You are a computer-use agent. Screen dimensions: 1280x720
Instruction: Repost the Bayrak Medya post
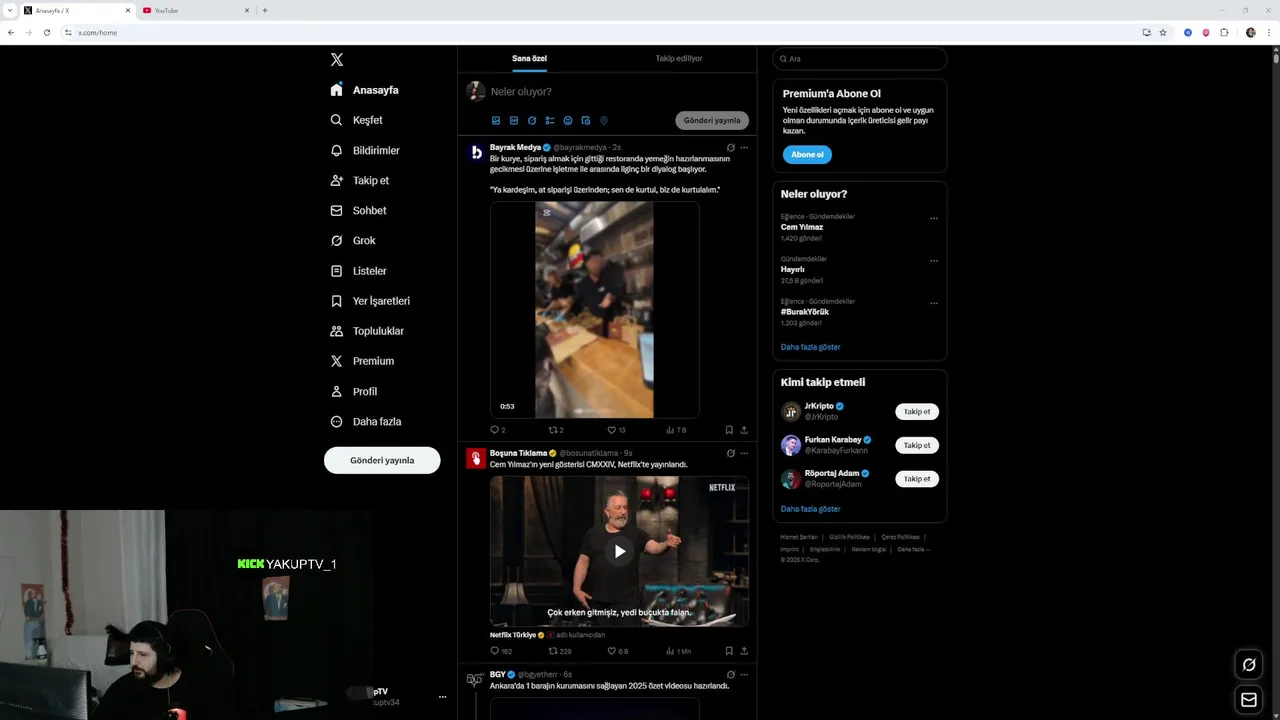tap(553, 430)
